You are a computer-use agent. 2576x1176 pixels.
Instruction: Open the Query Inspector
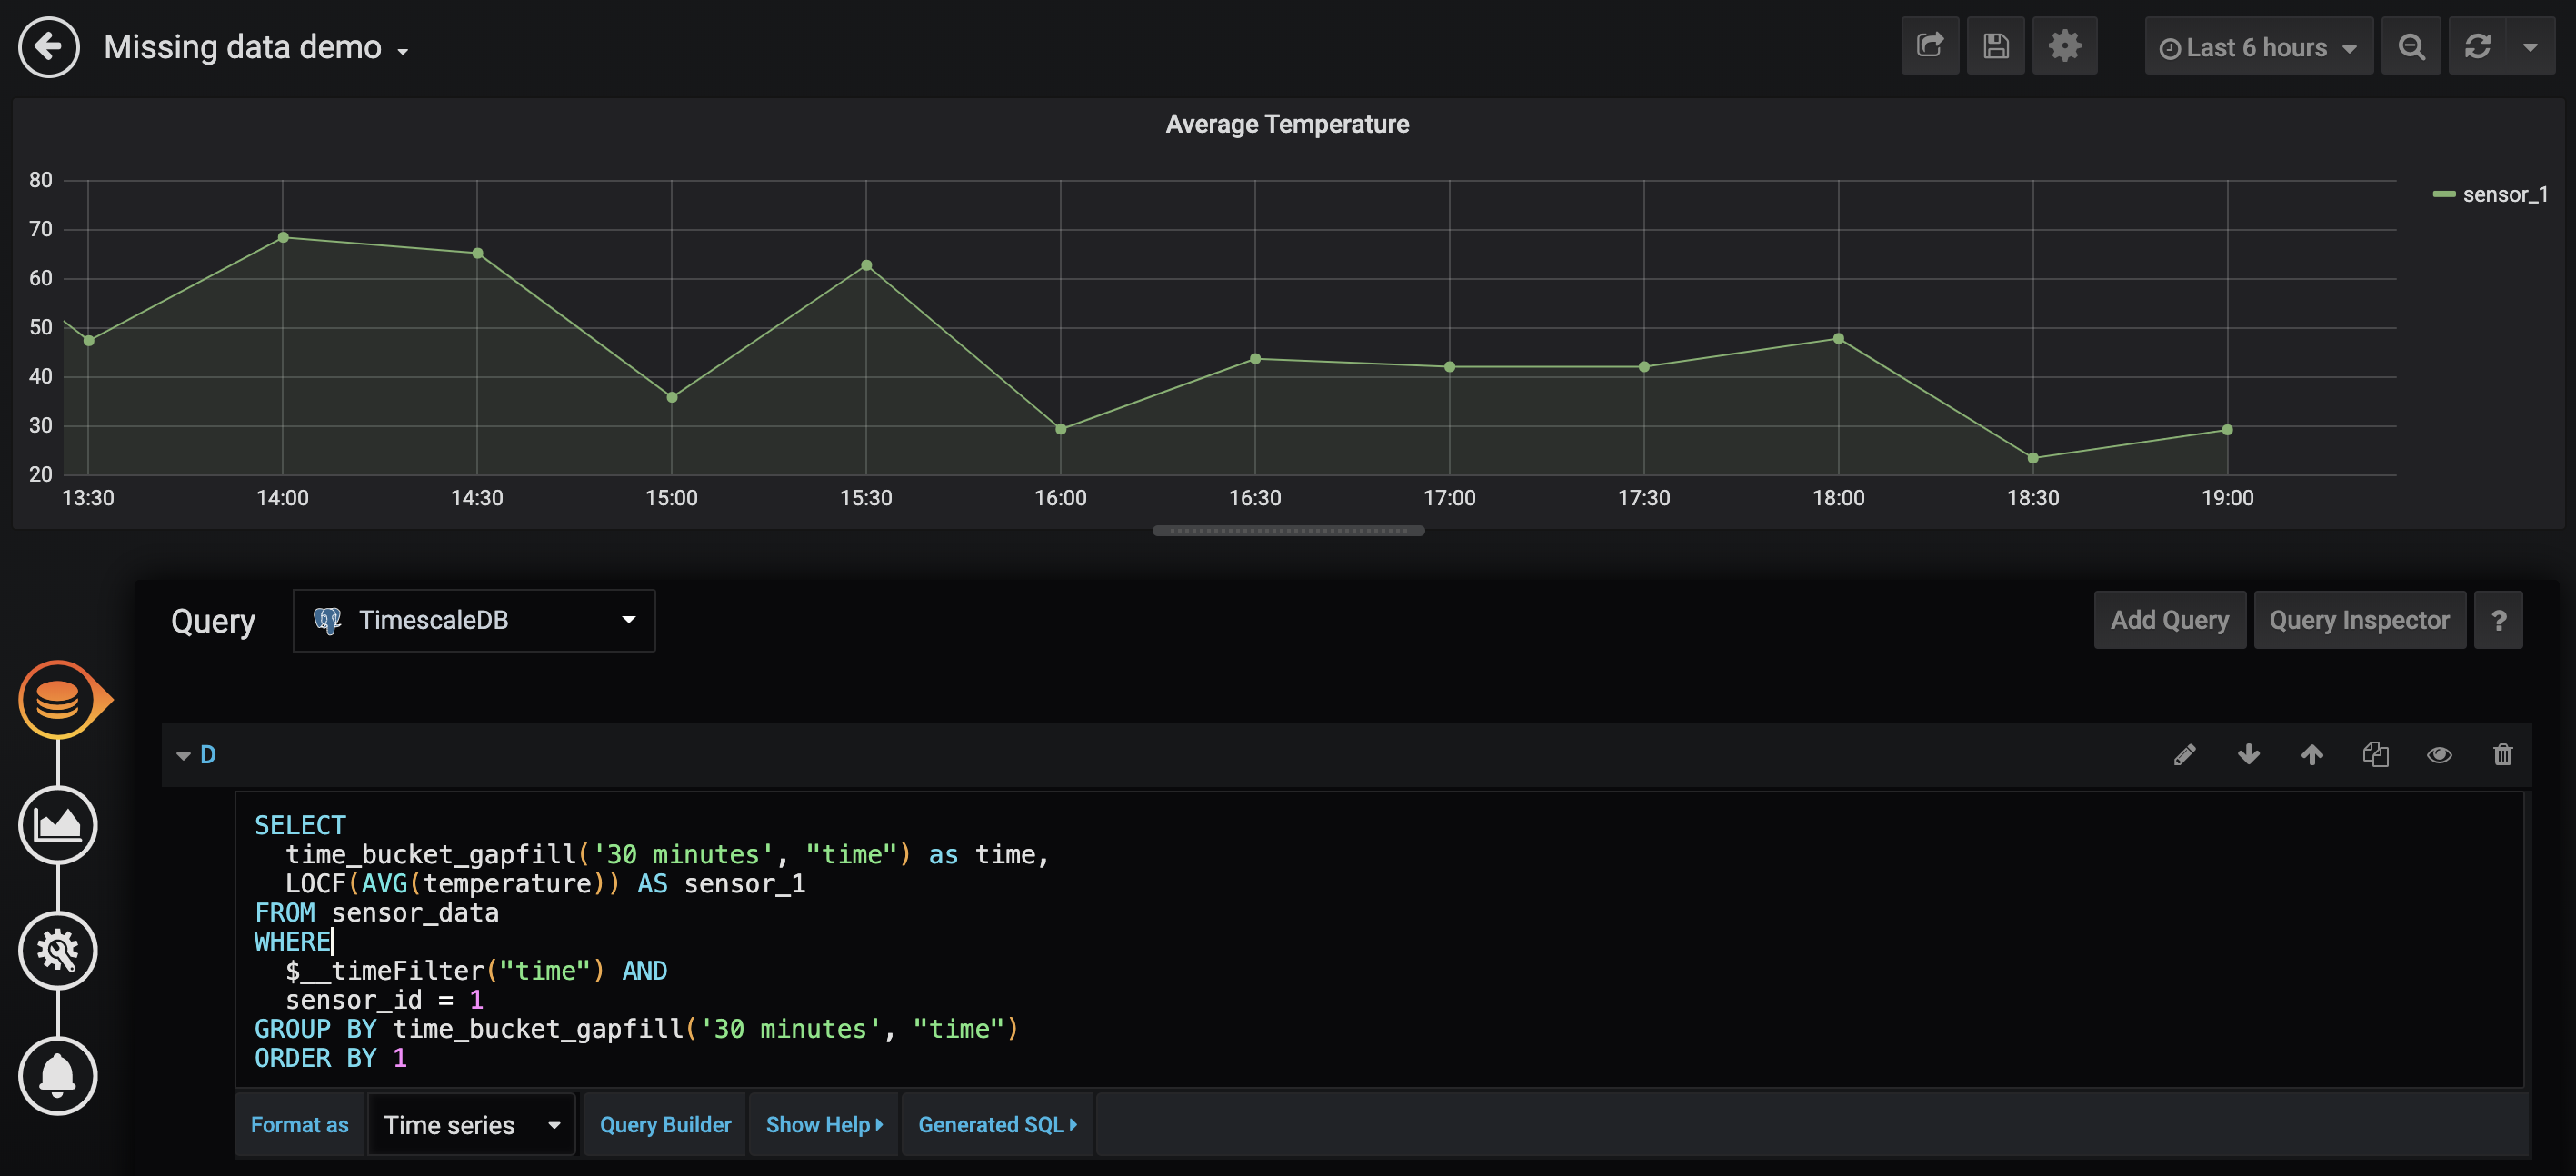[x=2359, y=620]
